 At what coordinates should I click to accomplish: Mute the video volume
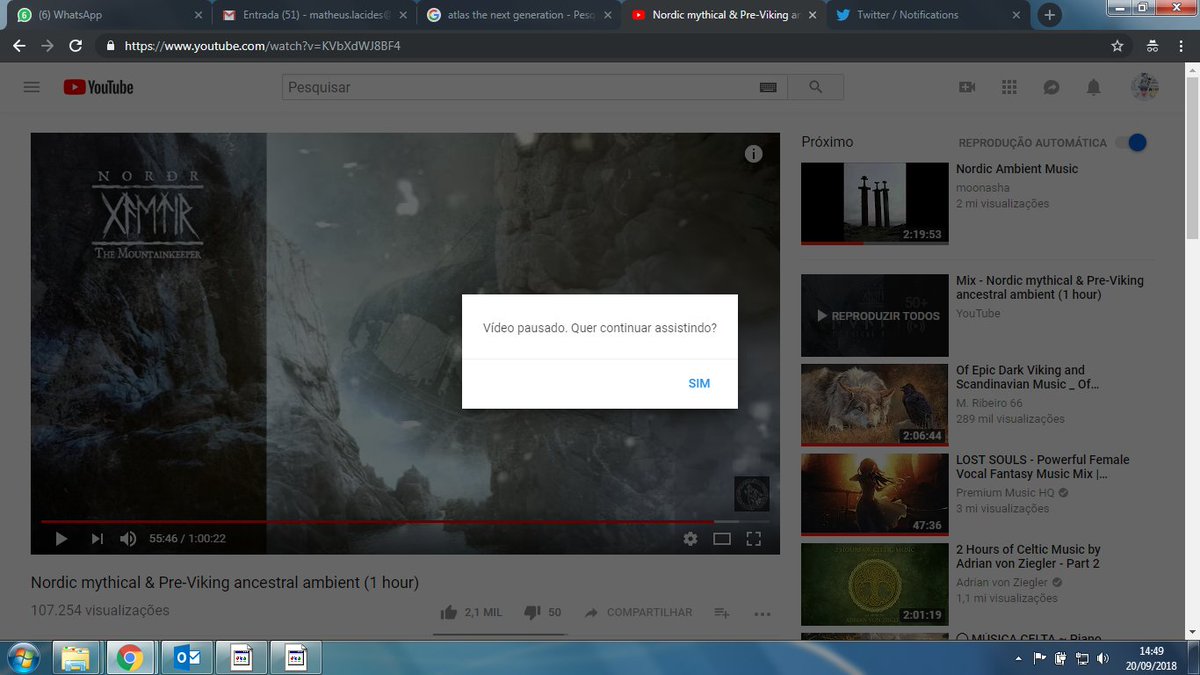(128, 539)
